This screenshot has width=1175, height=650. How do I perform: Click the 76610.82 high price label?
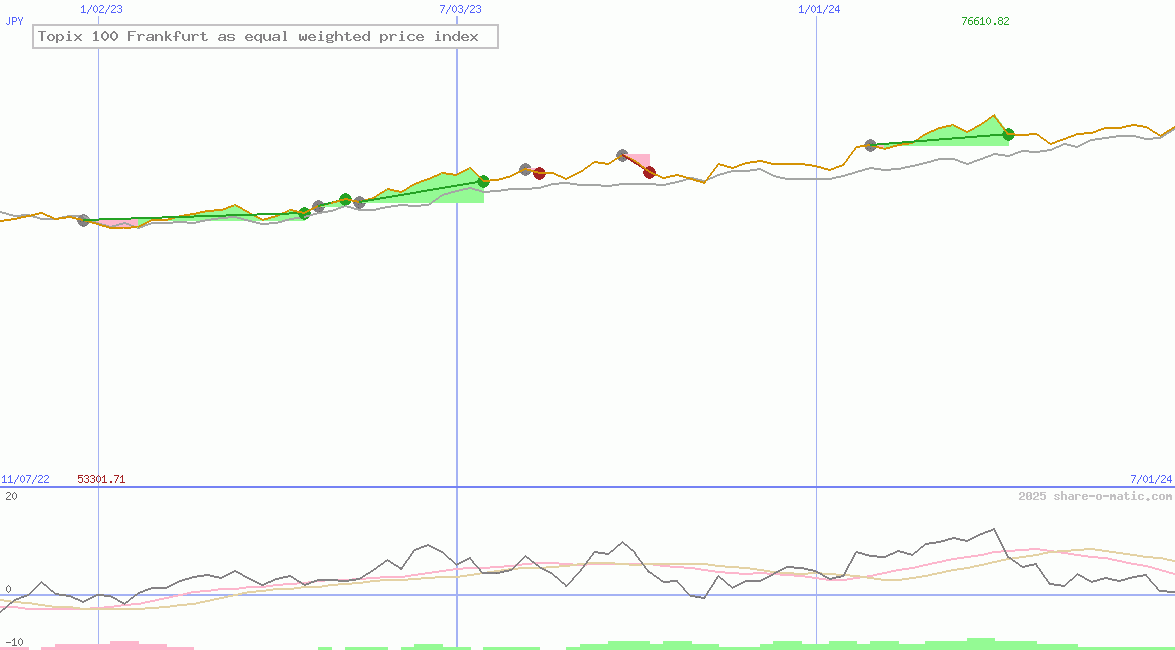(x=984, y=20)
